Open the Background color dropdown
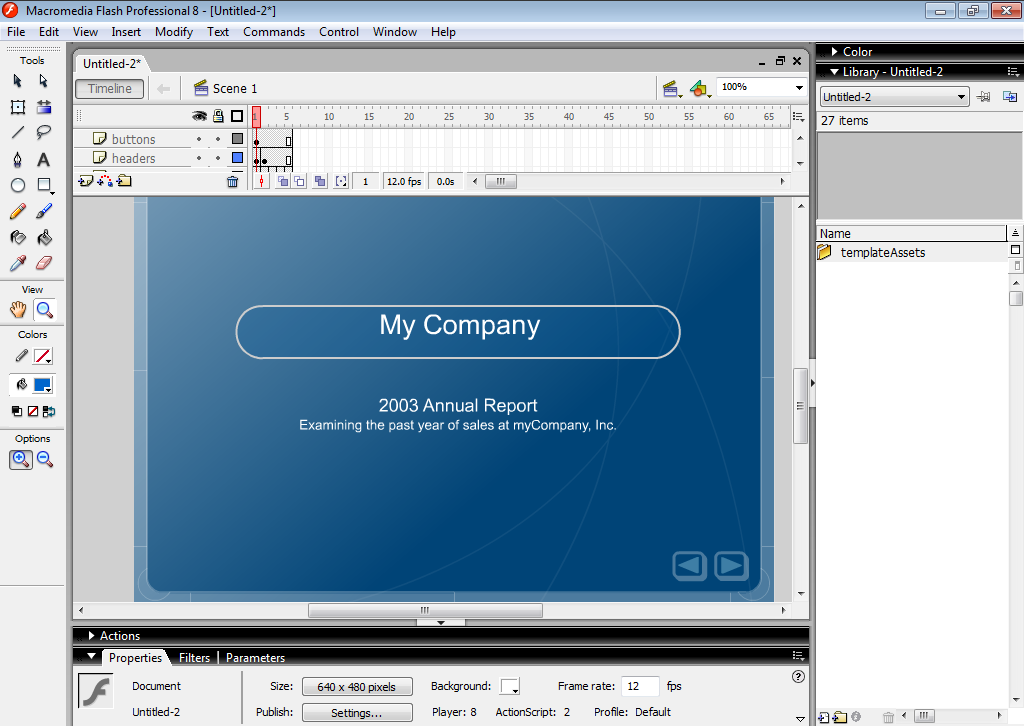The image size is (1024, 726). [x=509, y=686]
